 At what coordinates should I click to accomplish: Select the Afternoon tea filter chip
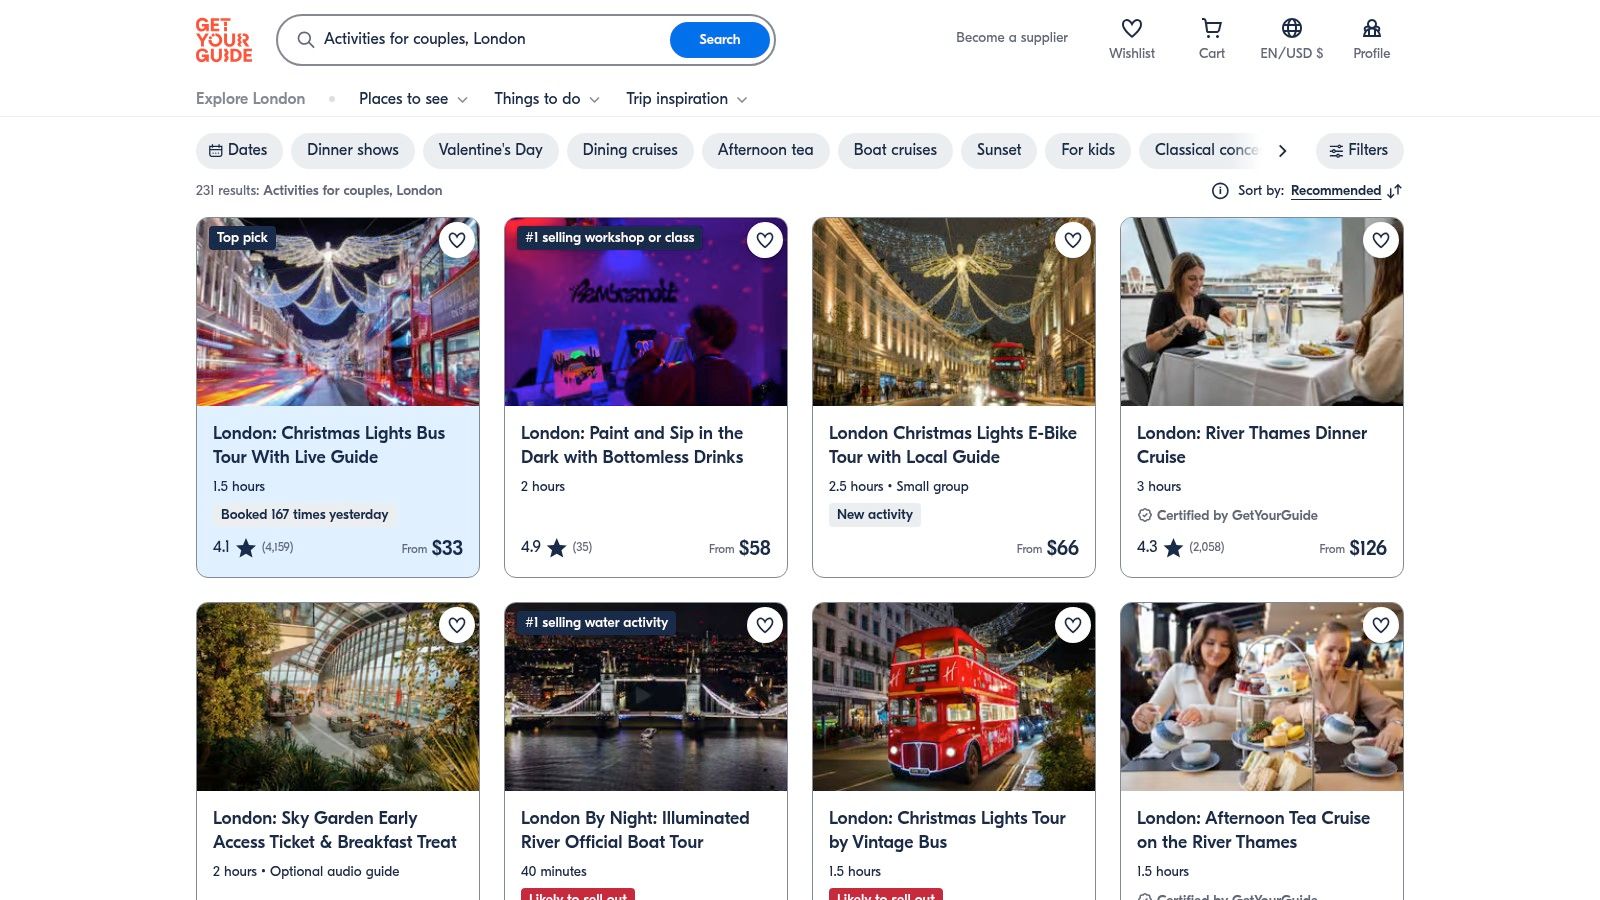(x=765, y=150)
